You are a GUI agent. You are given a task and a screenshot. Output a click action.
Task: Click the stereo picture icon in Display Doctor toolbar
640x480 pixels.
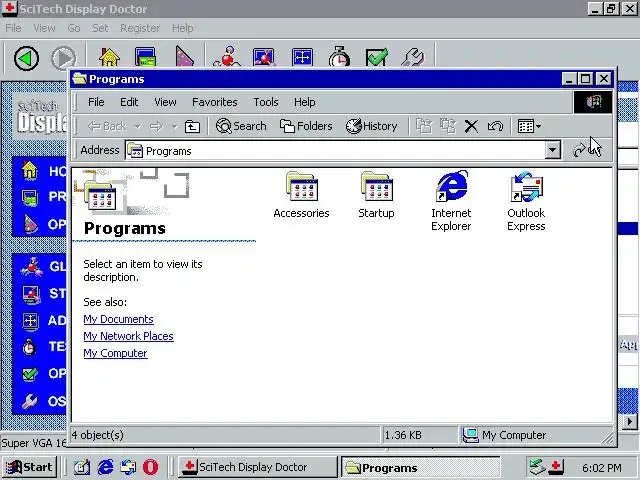point(264,57)
